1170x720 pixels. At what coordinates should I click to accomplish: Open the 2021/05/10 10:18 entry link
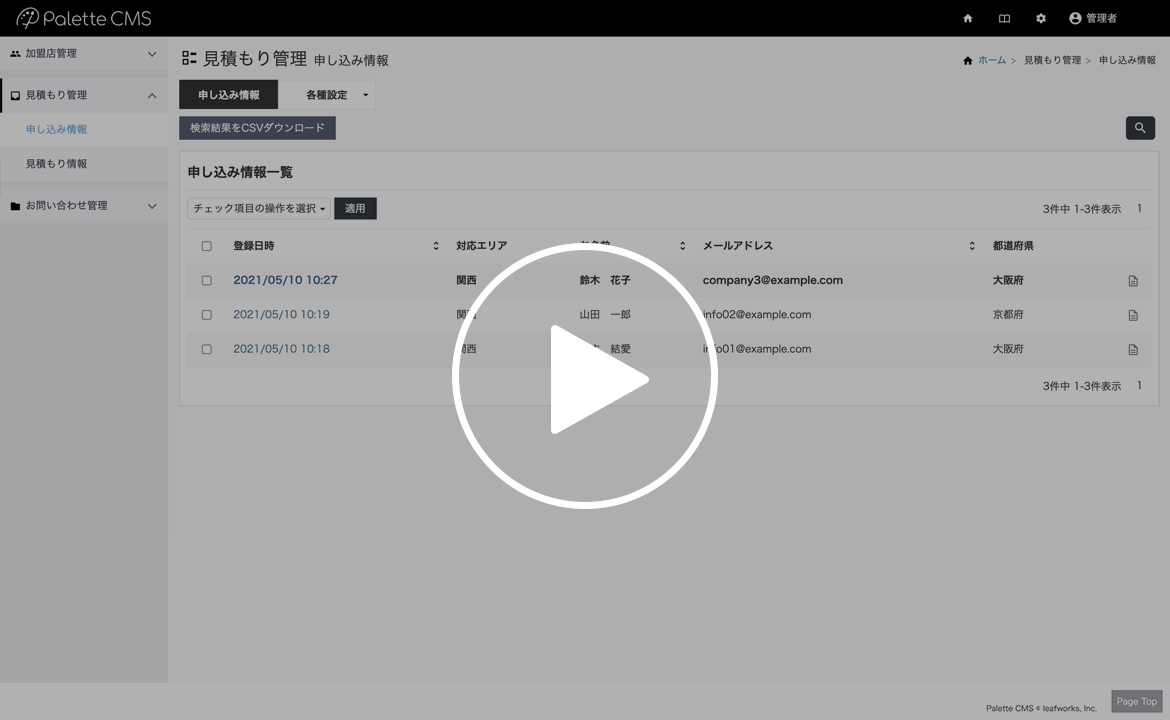(x=281, y=348)
